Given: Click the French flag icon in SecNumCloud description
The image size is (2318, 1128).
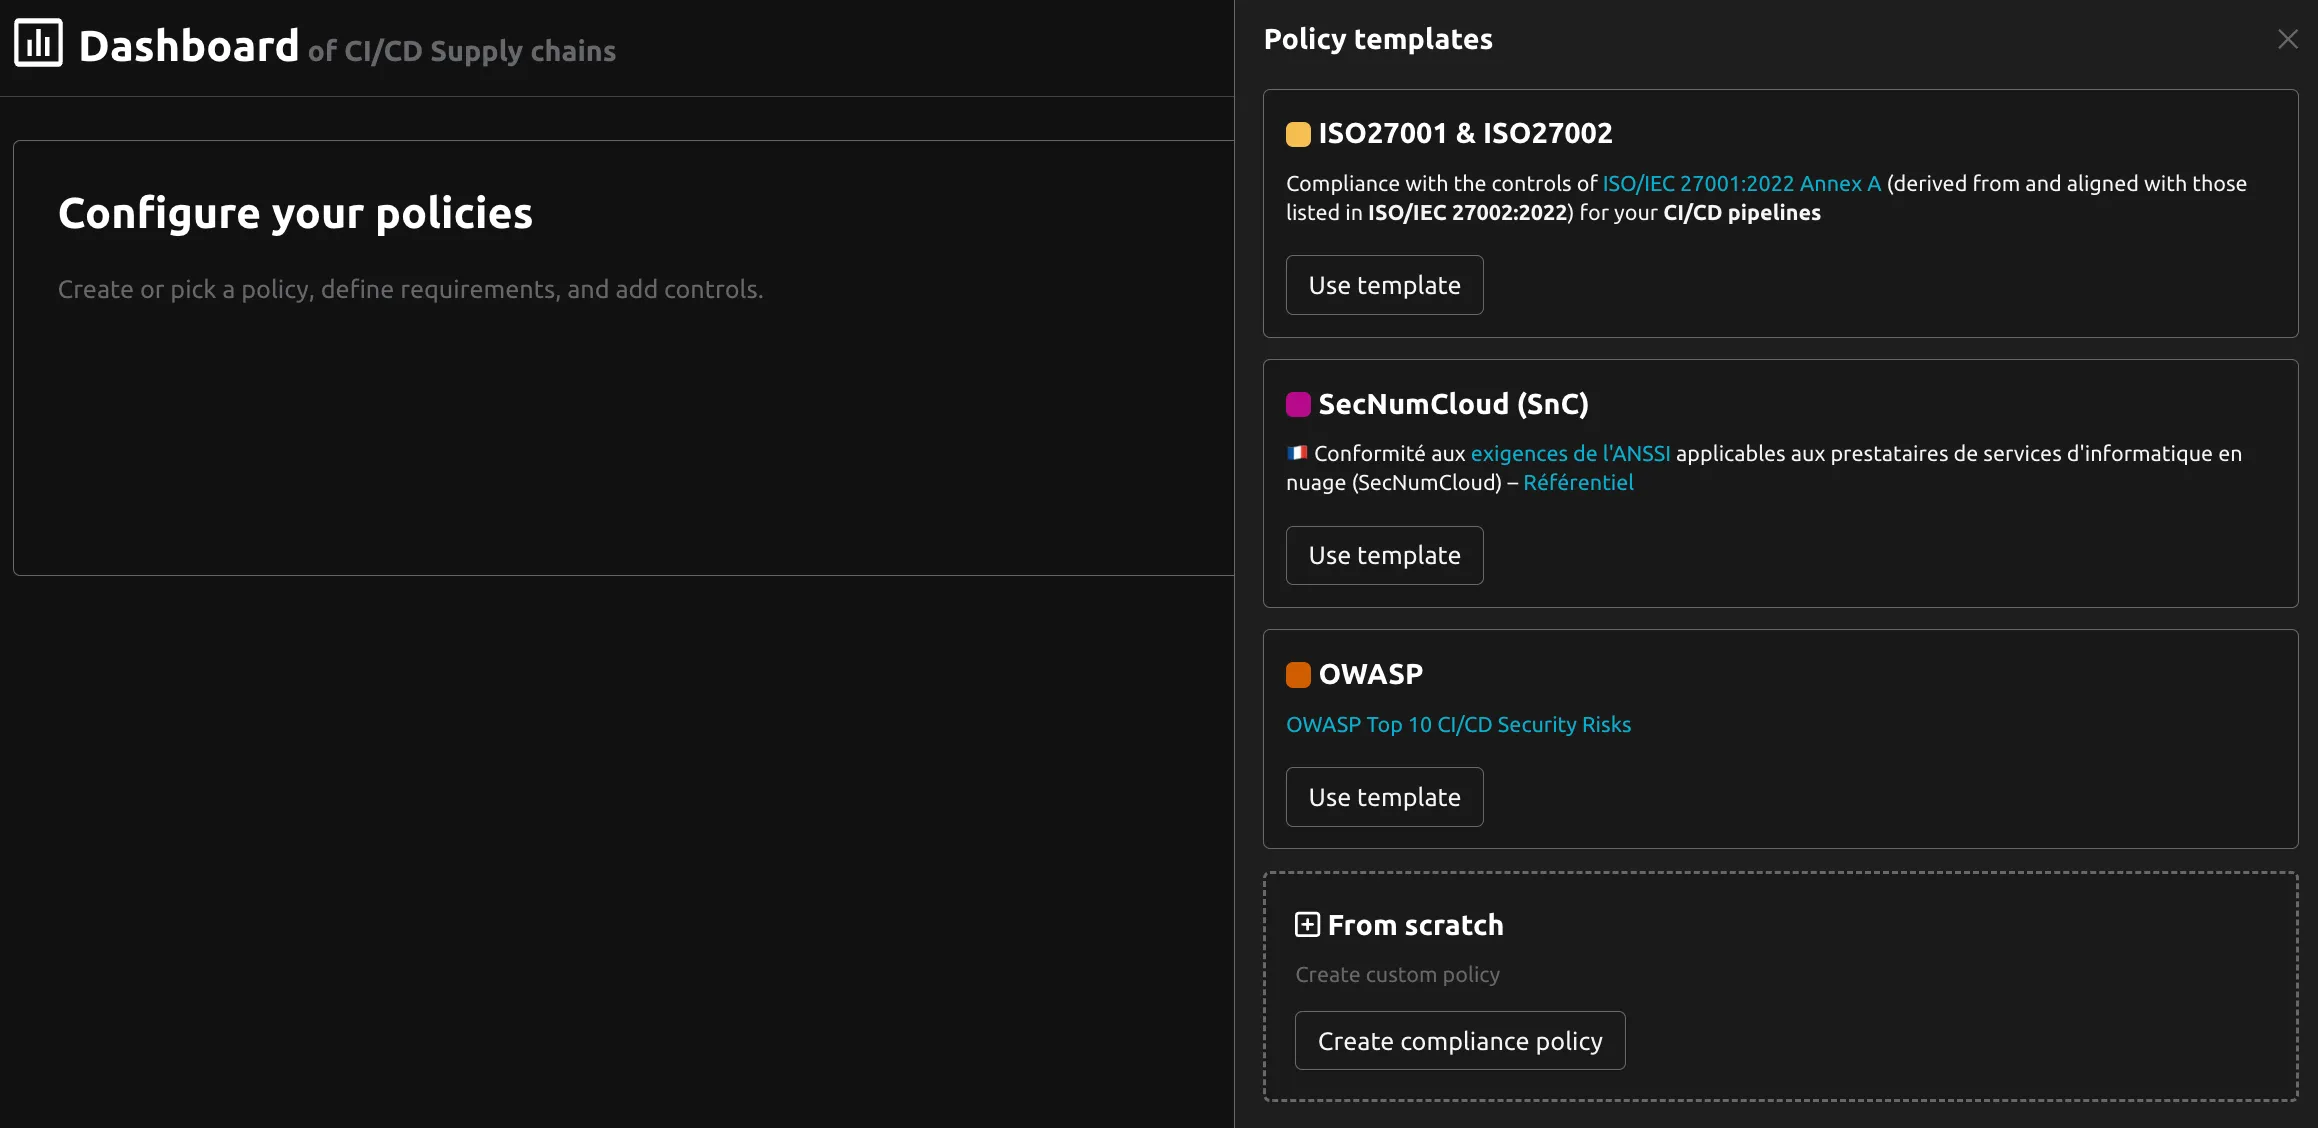Looking at the screenshot, I should (1296, 452).
